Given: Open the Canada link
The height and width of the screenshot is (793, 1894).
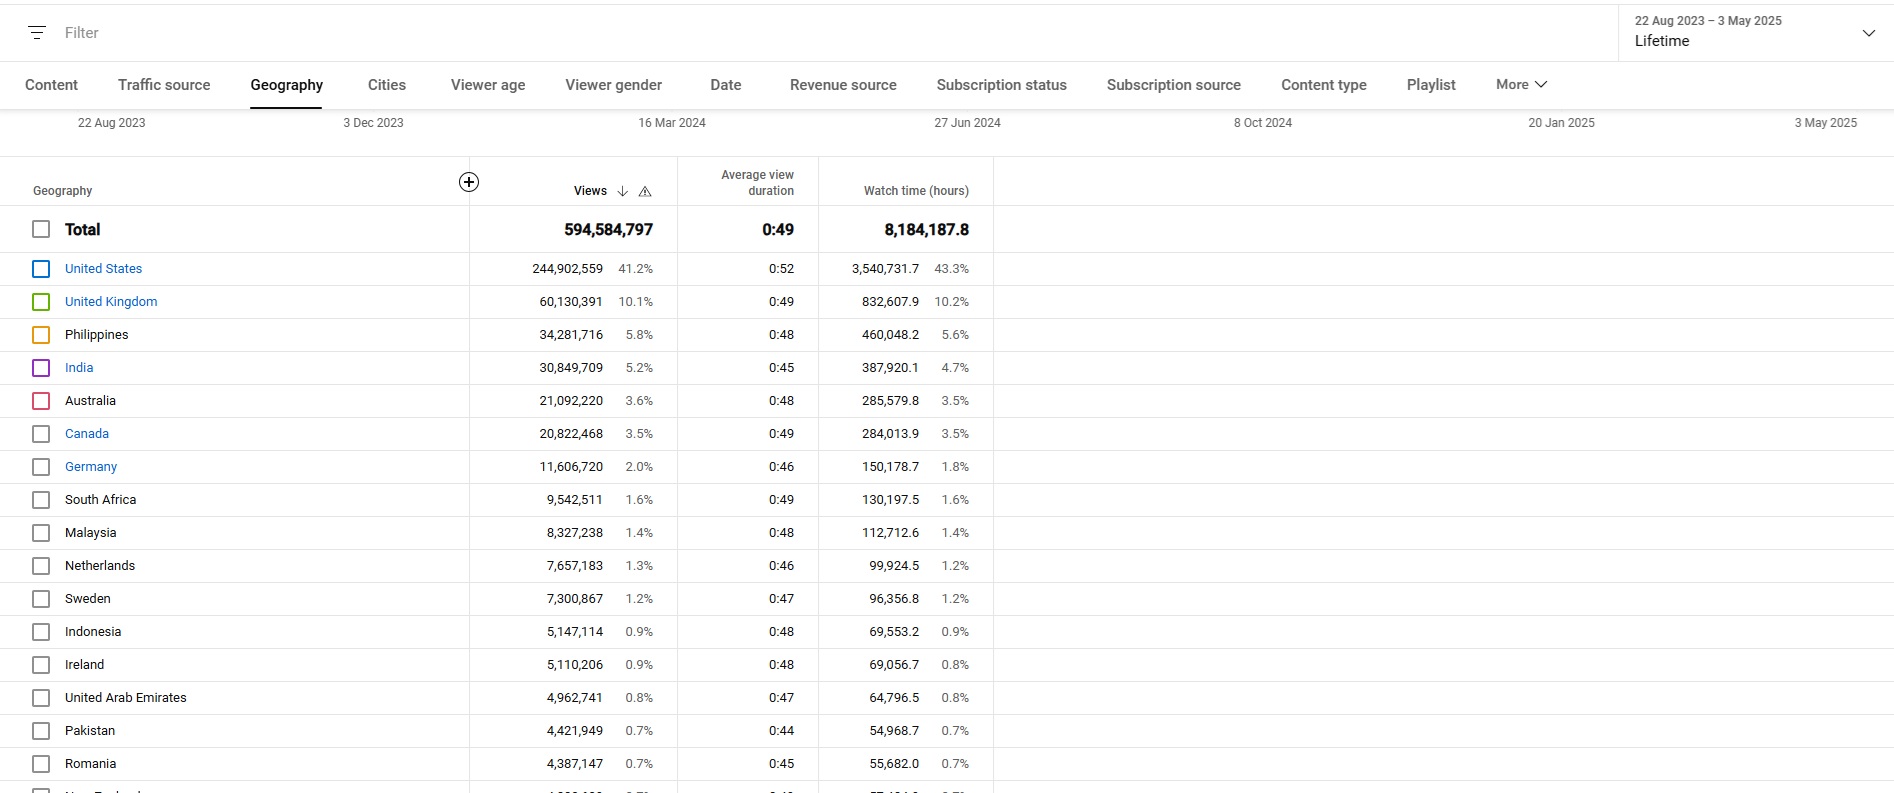Looking at the screenshot, I should click(87, 434).
